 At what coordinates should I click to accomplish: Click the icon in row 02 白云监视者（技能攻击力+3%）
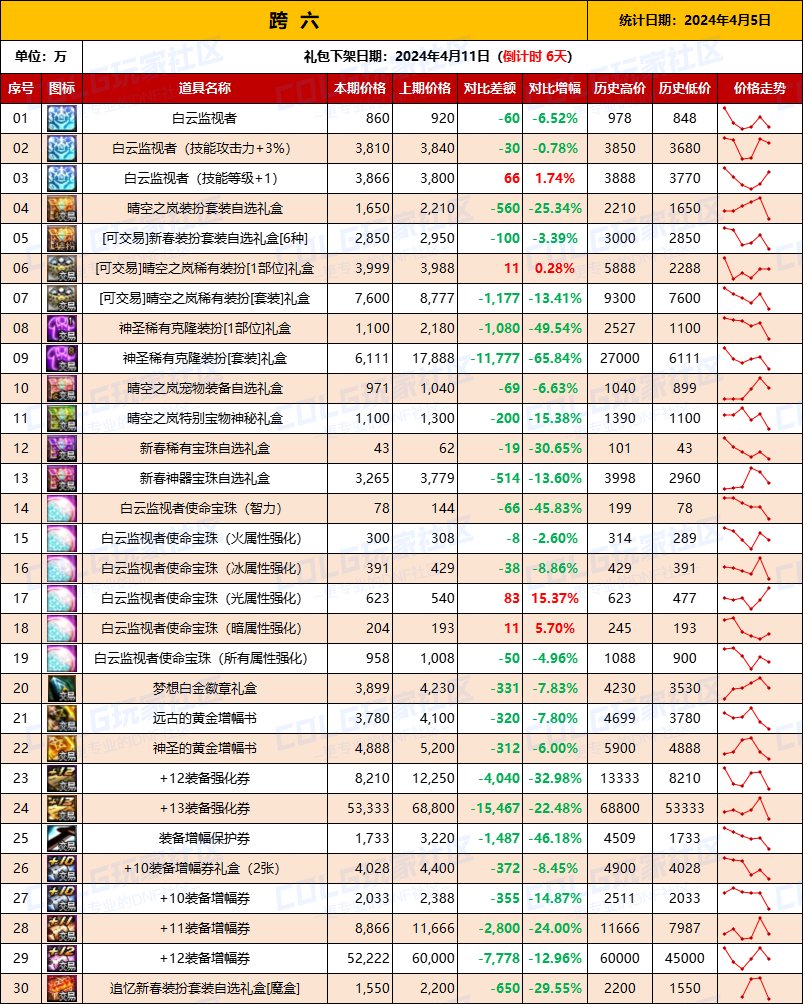tap(62, 149)
